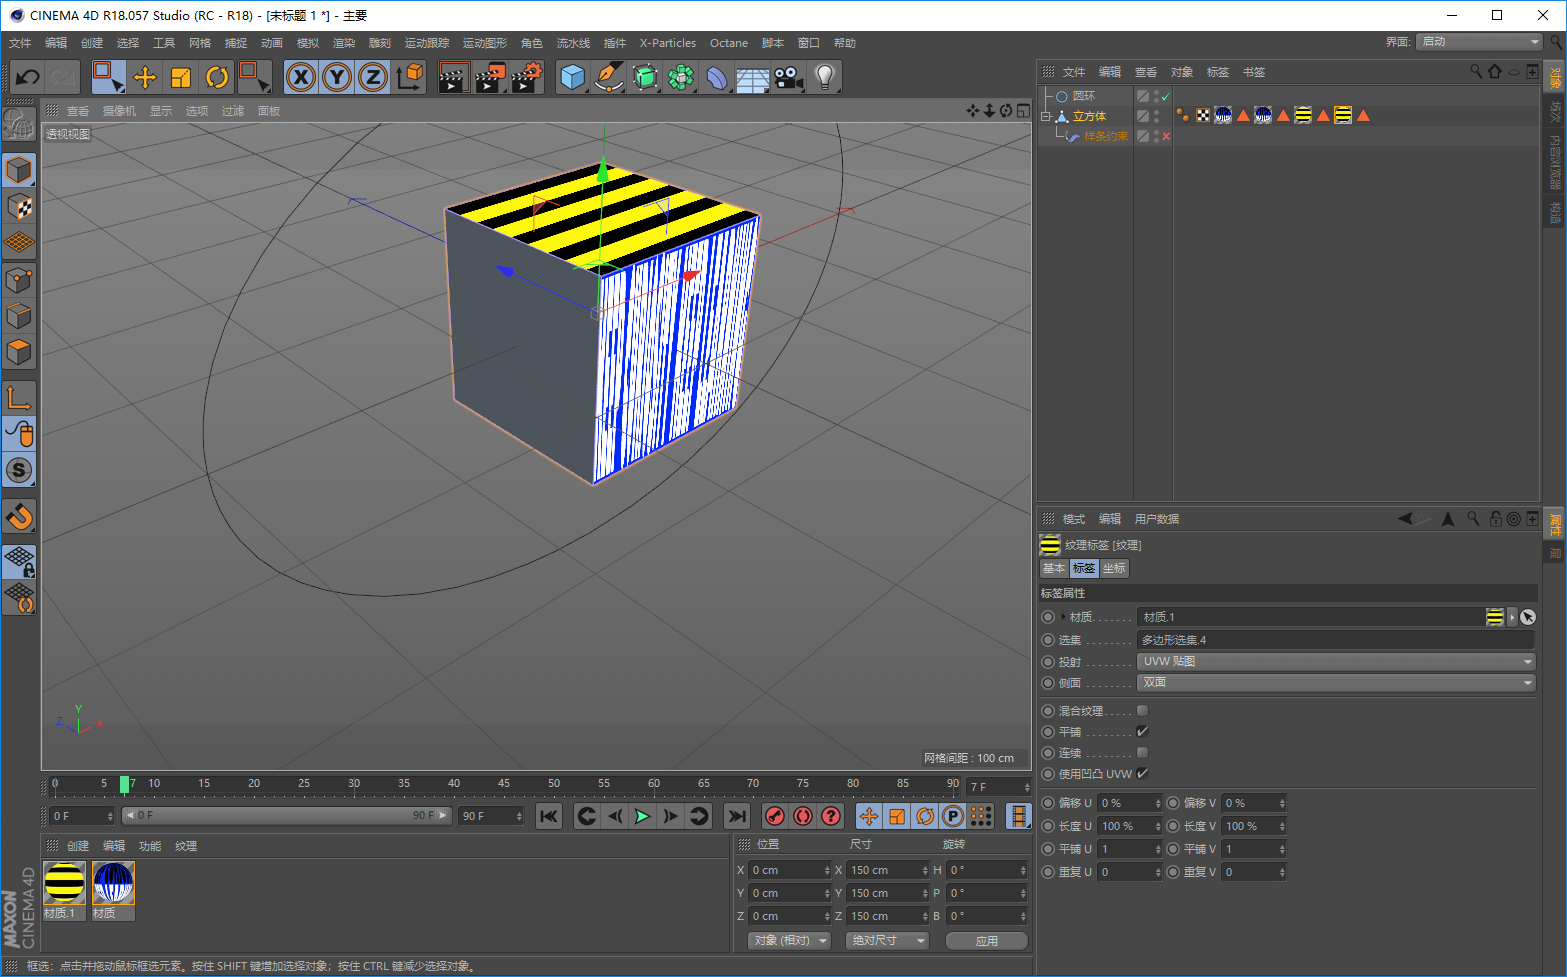Viewport: 1567px width, 977px height.
Task: Toggle Y axis lock
Action: [x=337, y=77]
